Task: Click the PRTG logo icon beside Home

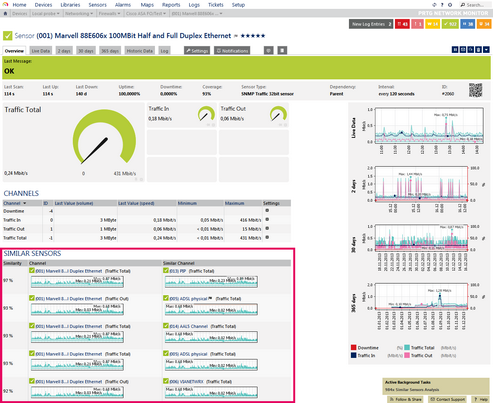Action: tap(5, 4)
